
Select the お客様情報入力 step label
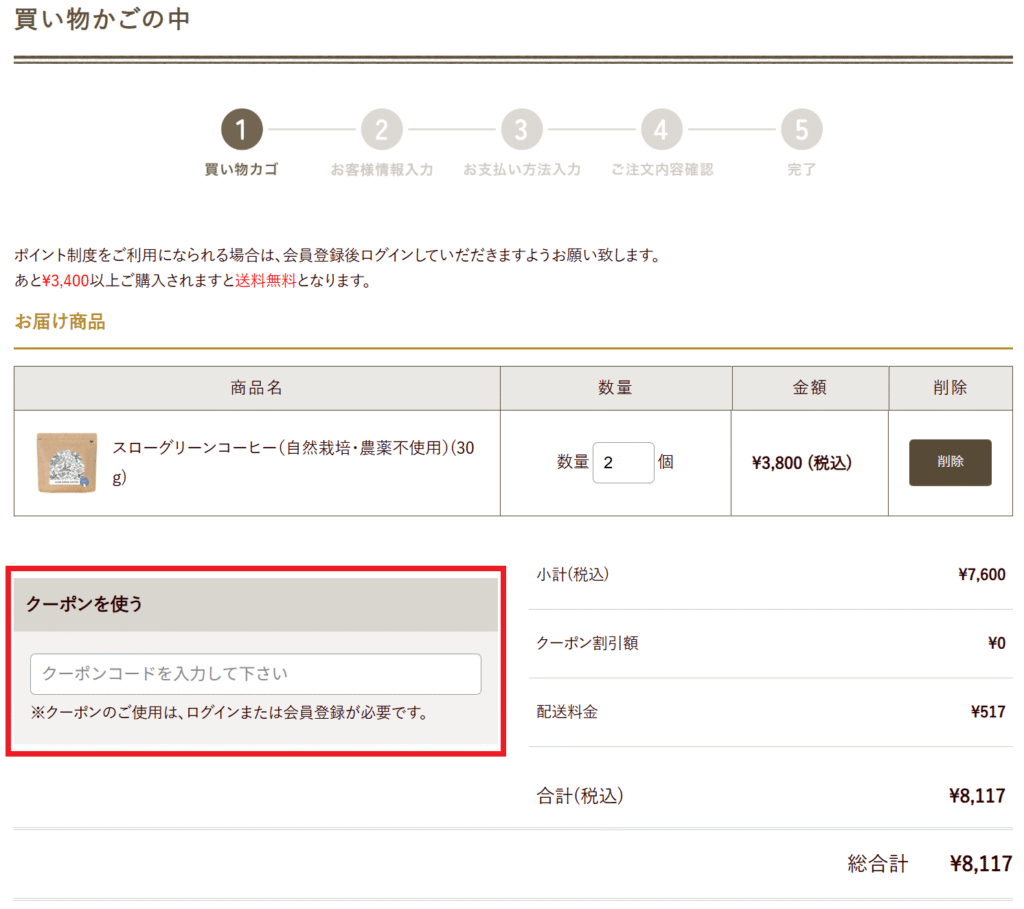[x=381, y=170]
